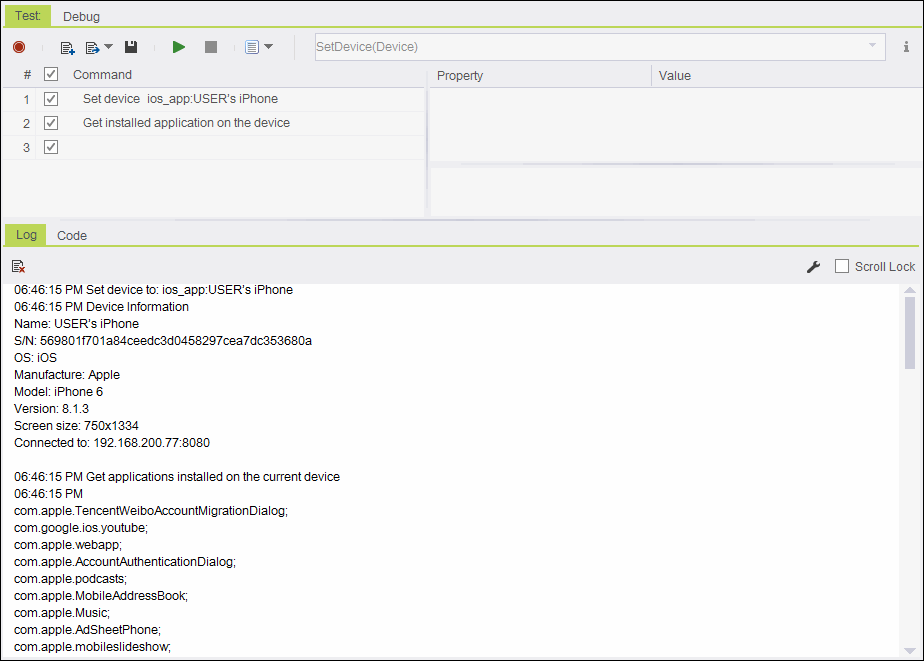
Task: Click the log panel vertical scrollbar thumb
Action: point(909,332)
